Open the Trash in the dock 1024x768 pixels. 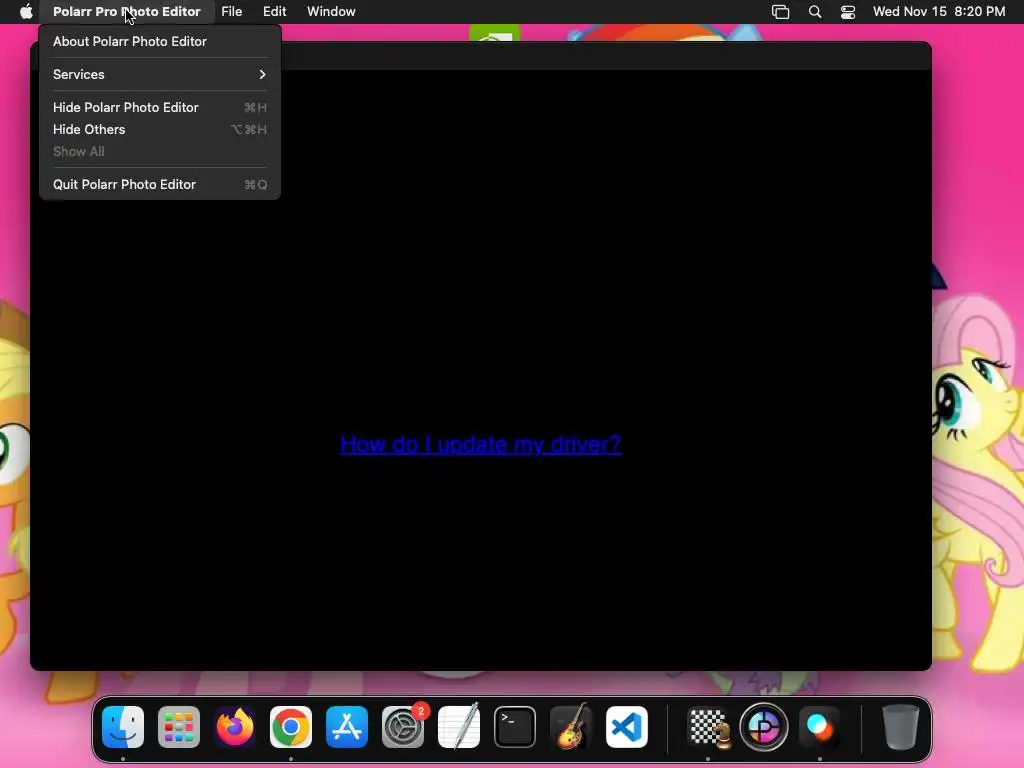coord(901,727)
